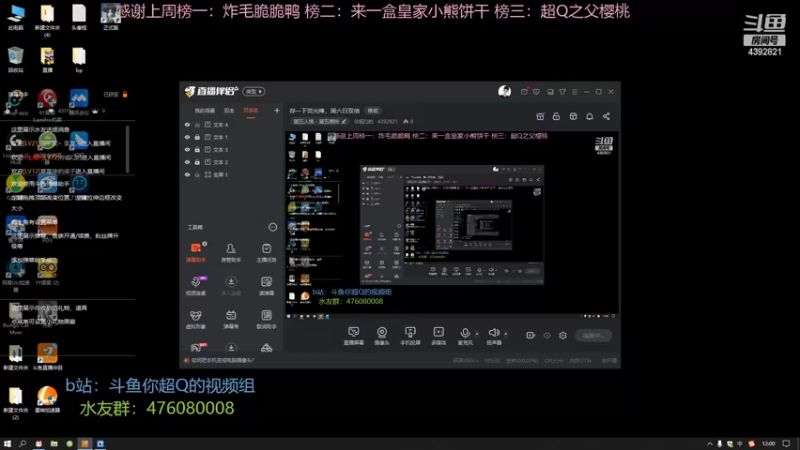800x450 pixels.
Task: Click the padlock icon in room toolbar
Action: point(556,116)
